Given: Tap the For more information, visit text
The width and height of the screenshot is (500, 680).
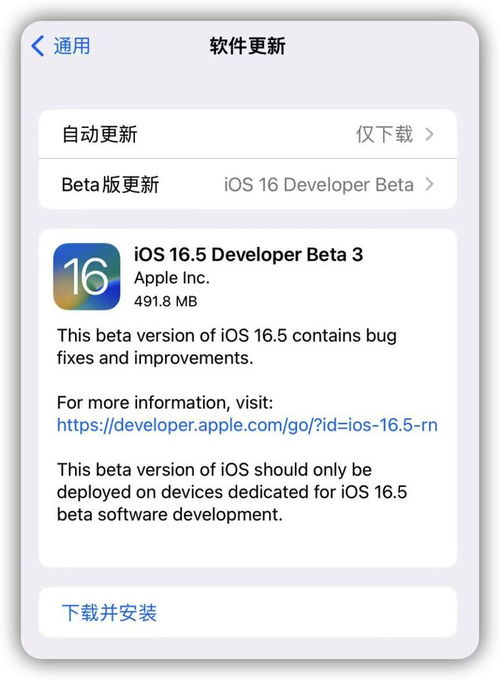Looking at the screenshot, I should point(165,402).
